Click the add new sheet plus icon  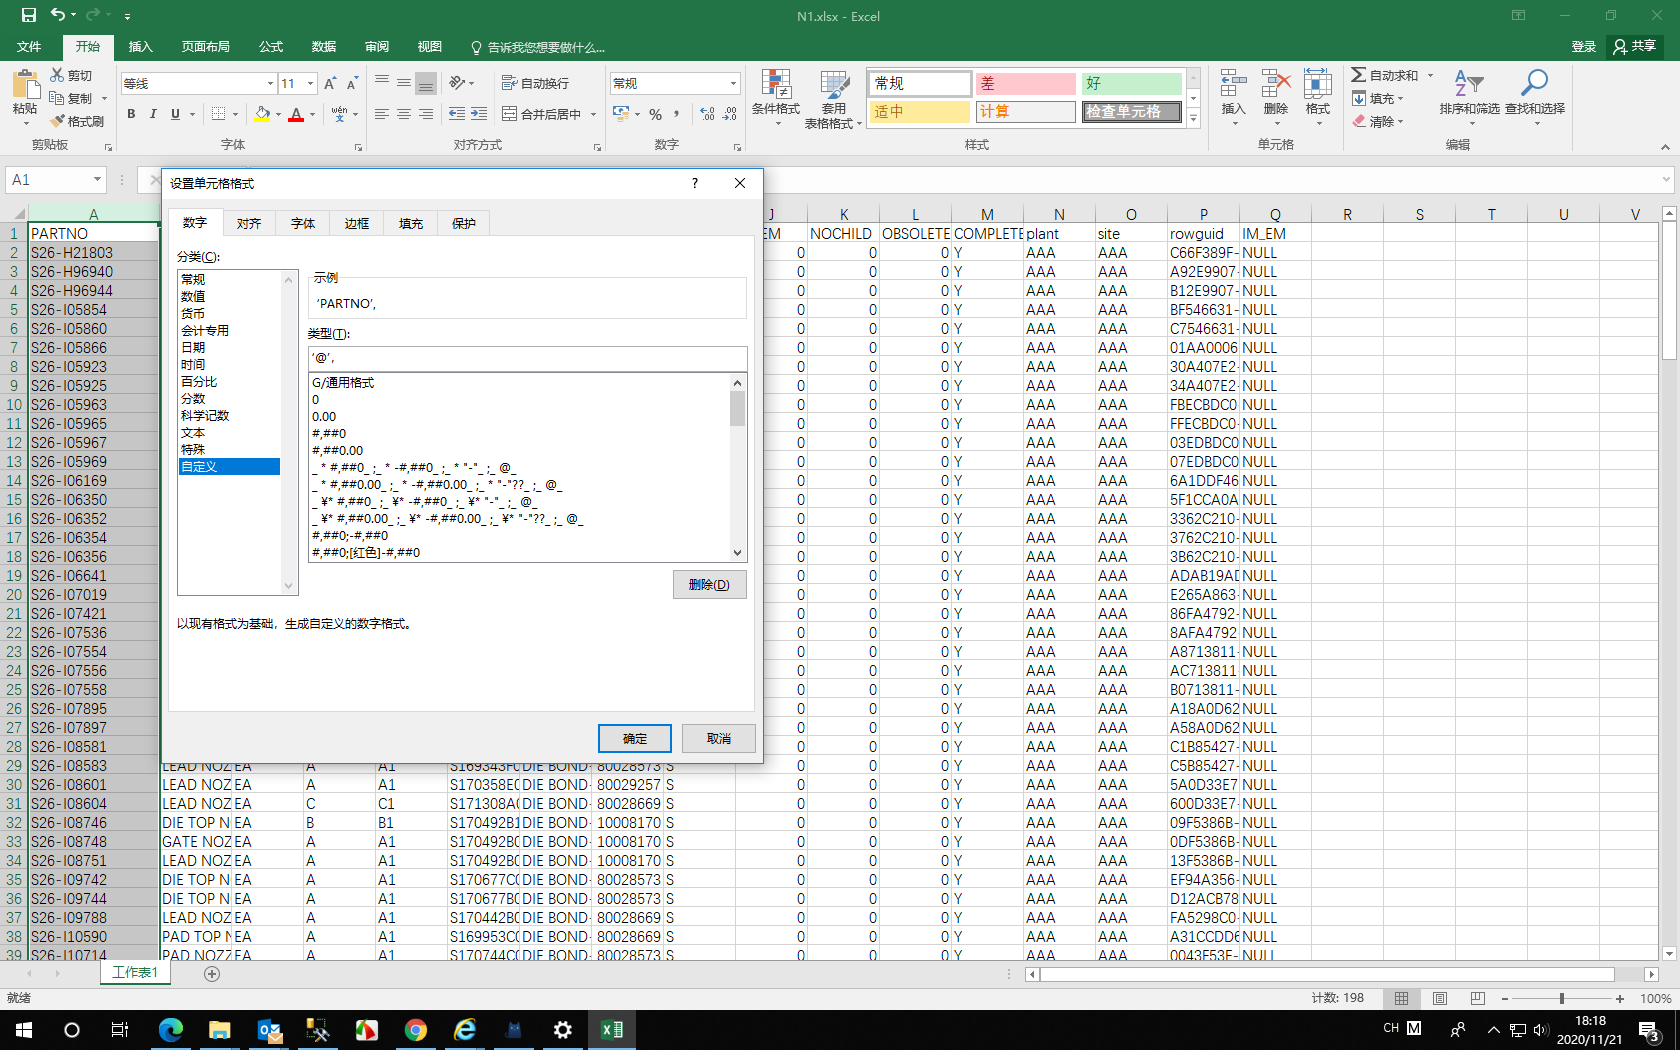[212, 973]
